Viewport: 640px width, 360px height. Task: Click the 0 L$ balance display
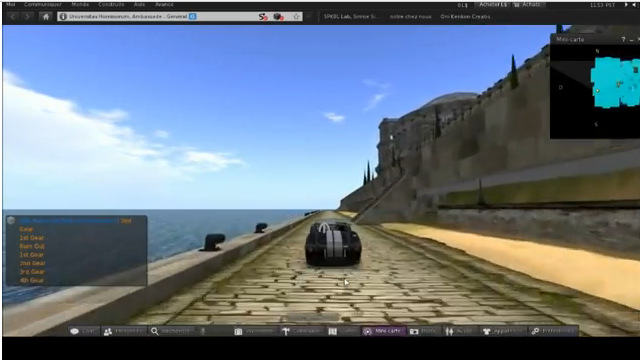(x=462, y=5)
